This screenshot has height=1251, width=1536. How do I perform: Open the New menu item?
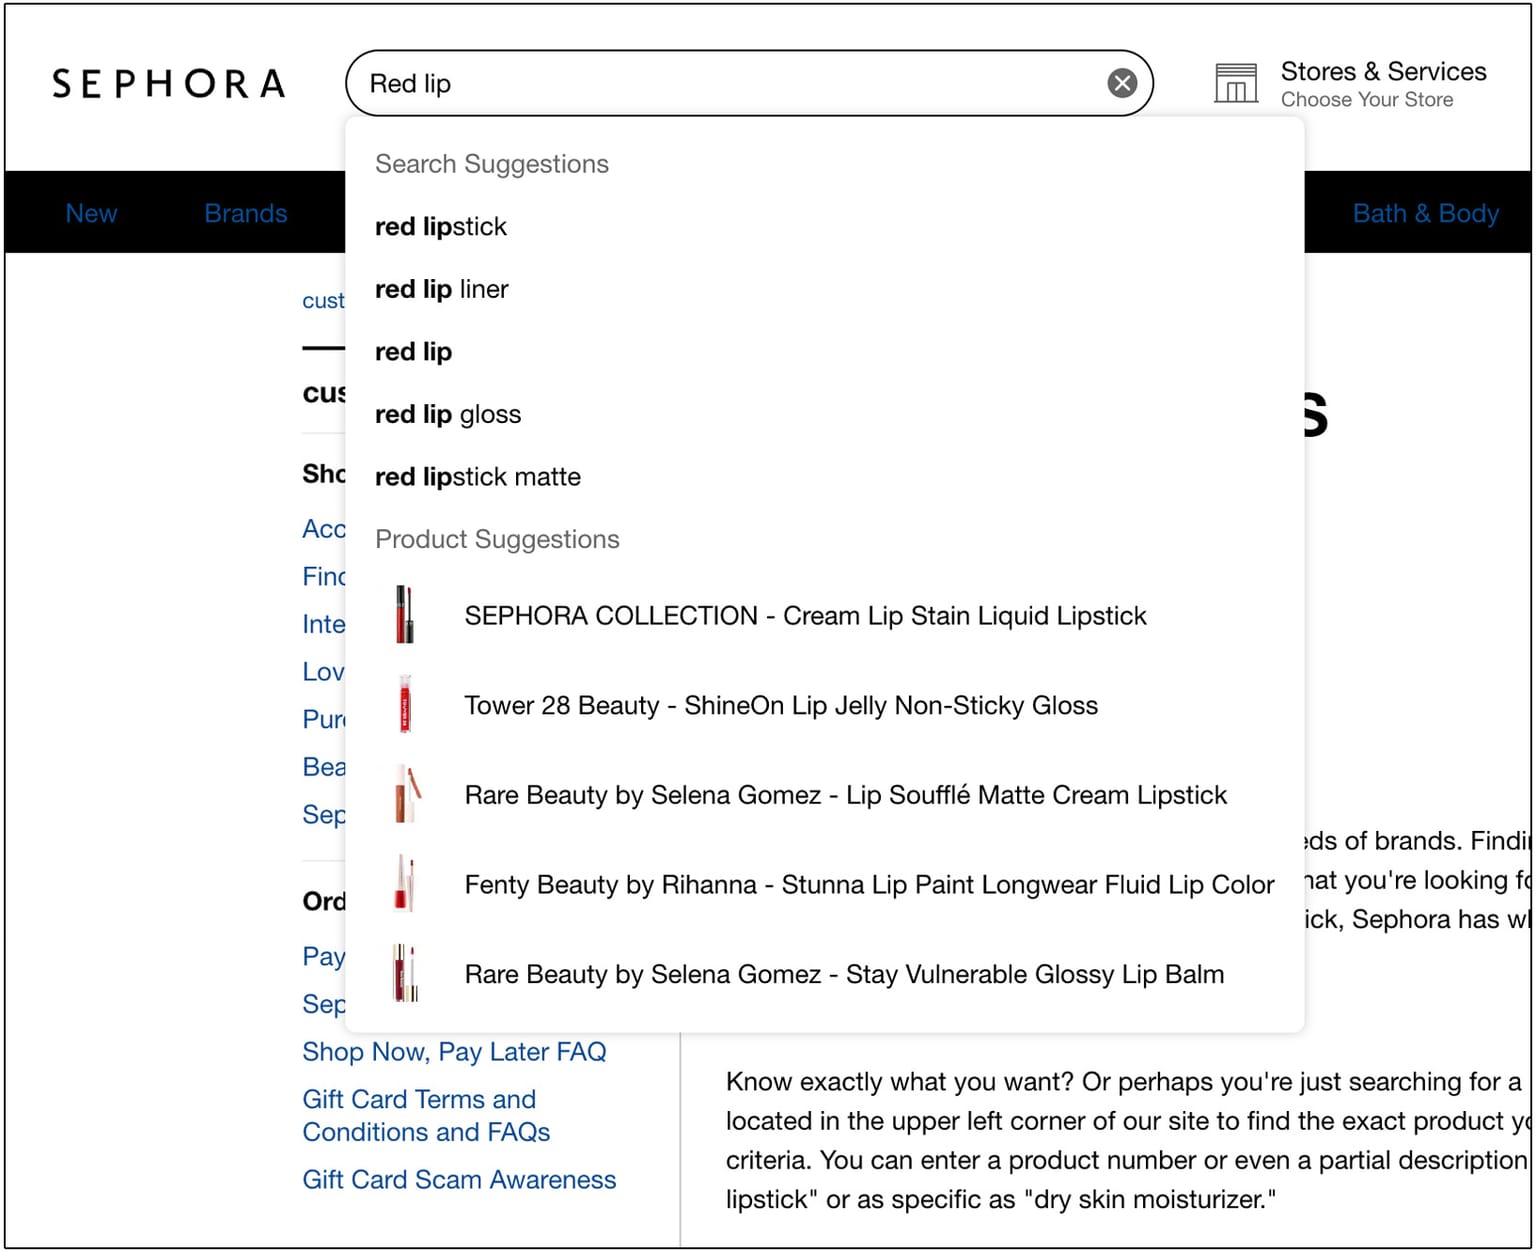click(x=91, y=213)
